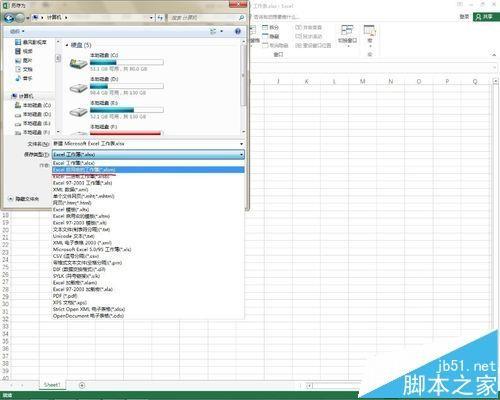Select Computer (计算机) in the navigation pane

pos(22,96)
